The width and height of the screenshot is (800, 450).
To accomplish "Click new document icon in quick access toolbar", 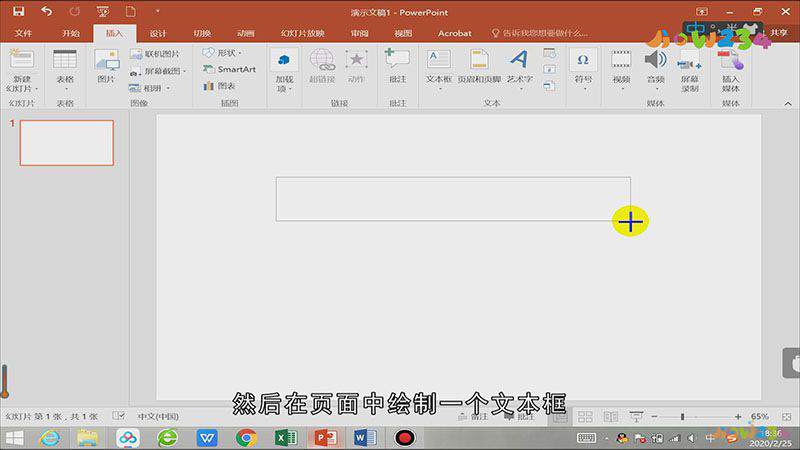I will [x=131, y=11].
